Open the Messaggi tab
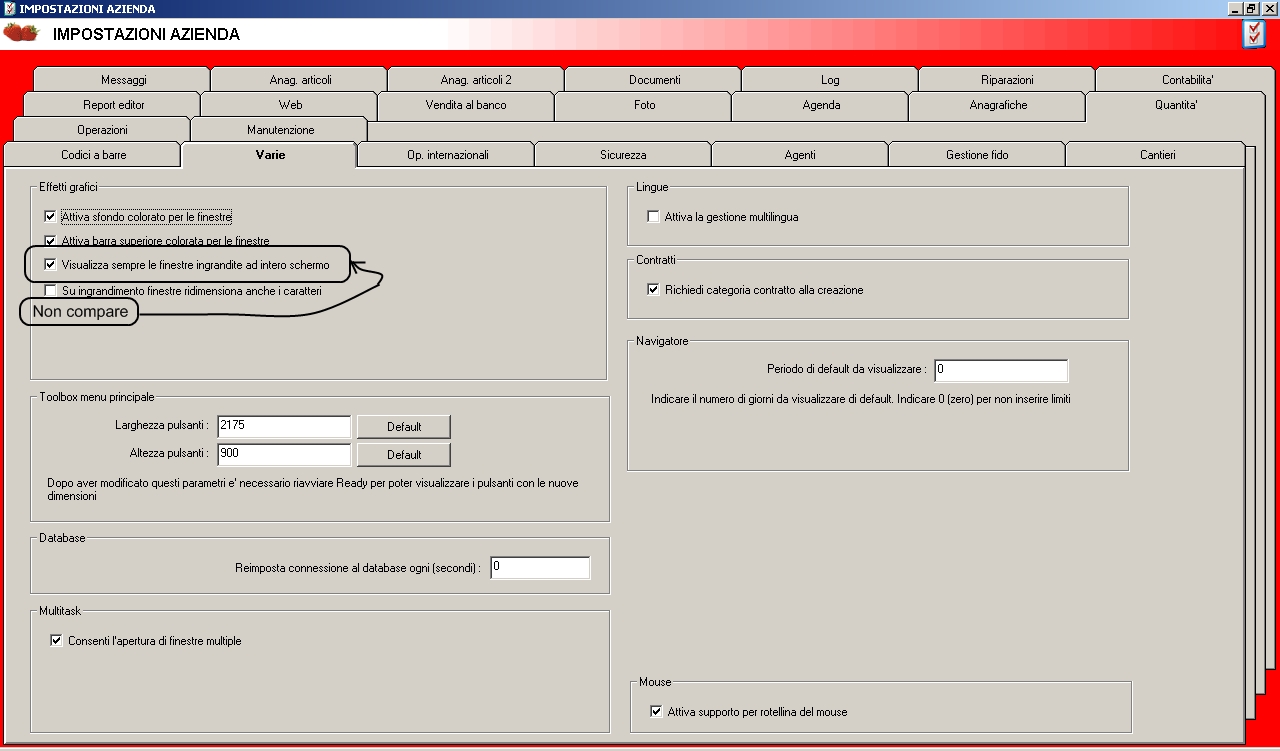The width and height of the screenshot is (1280, 751). [122, 80]
